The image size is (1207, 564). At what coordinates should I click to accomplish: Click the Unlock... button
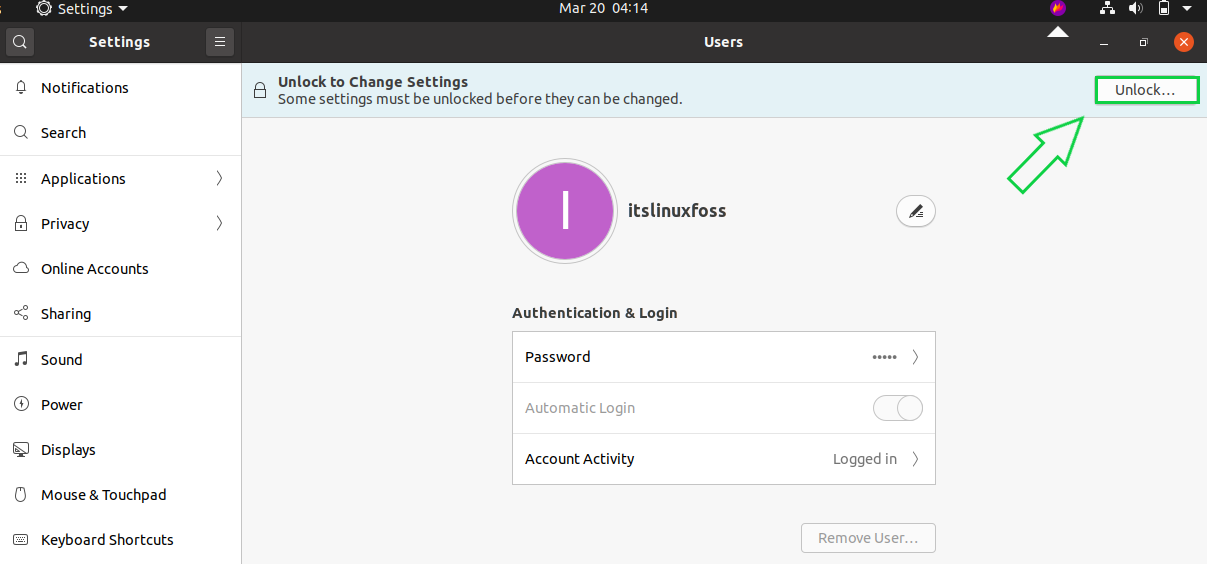[1146, 90]
